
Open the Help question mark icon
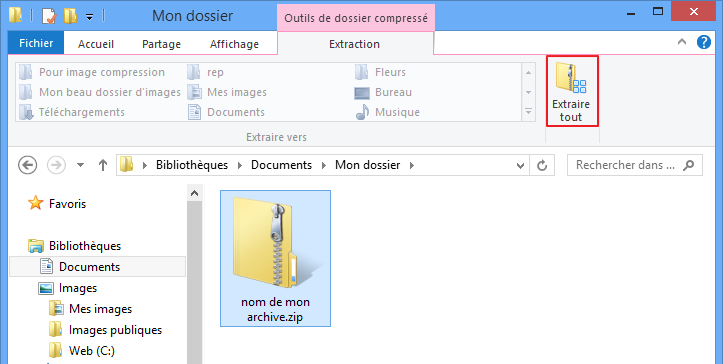[x=704, y=42]
